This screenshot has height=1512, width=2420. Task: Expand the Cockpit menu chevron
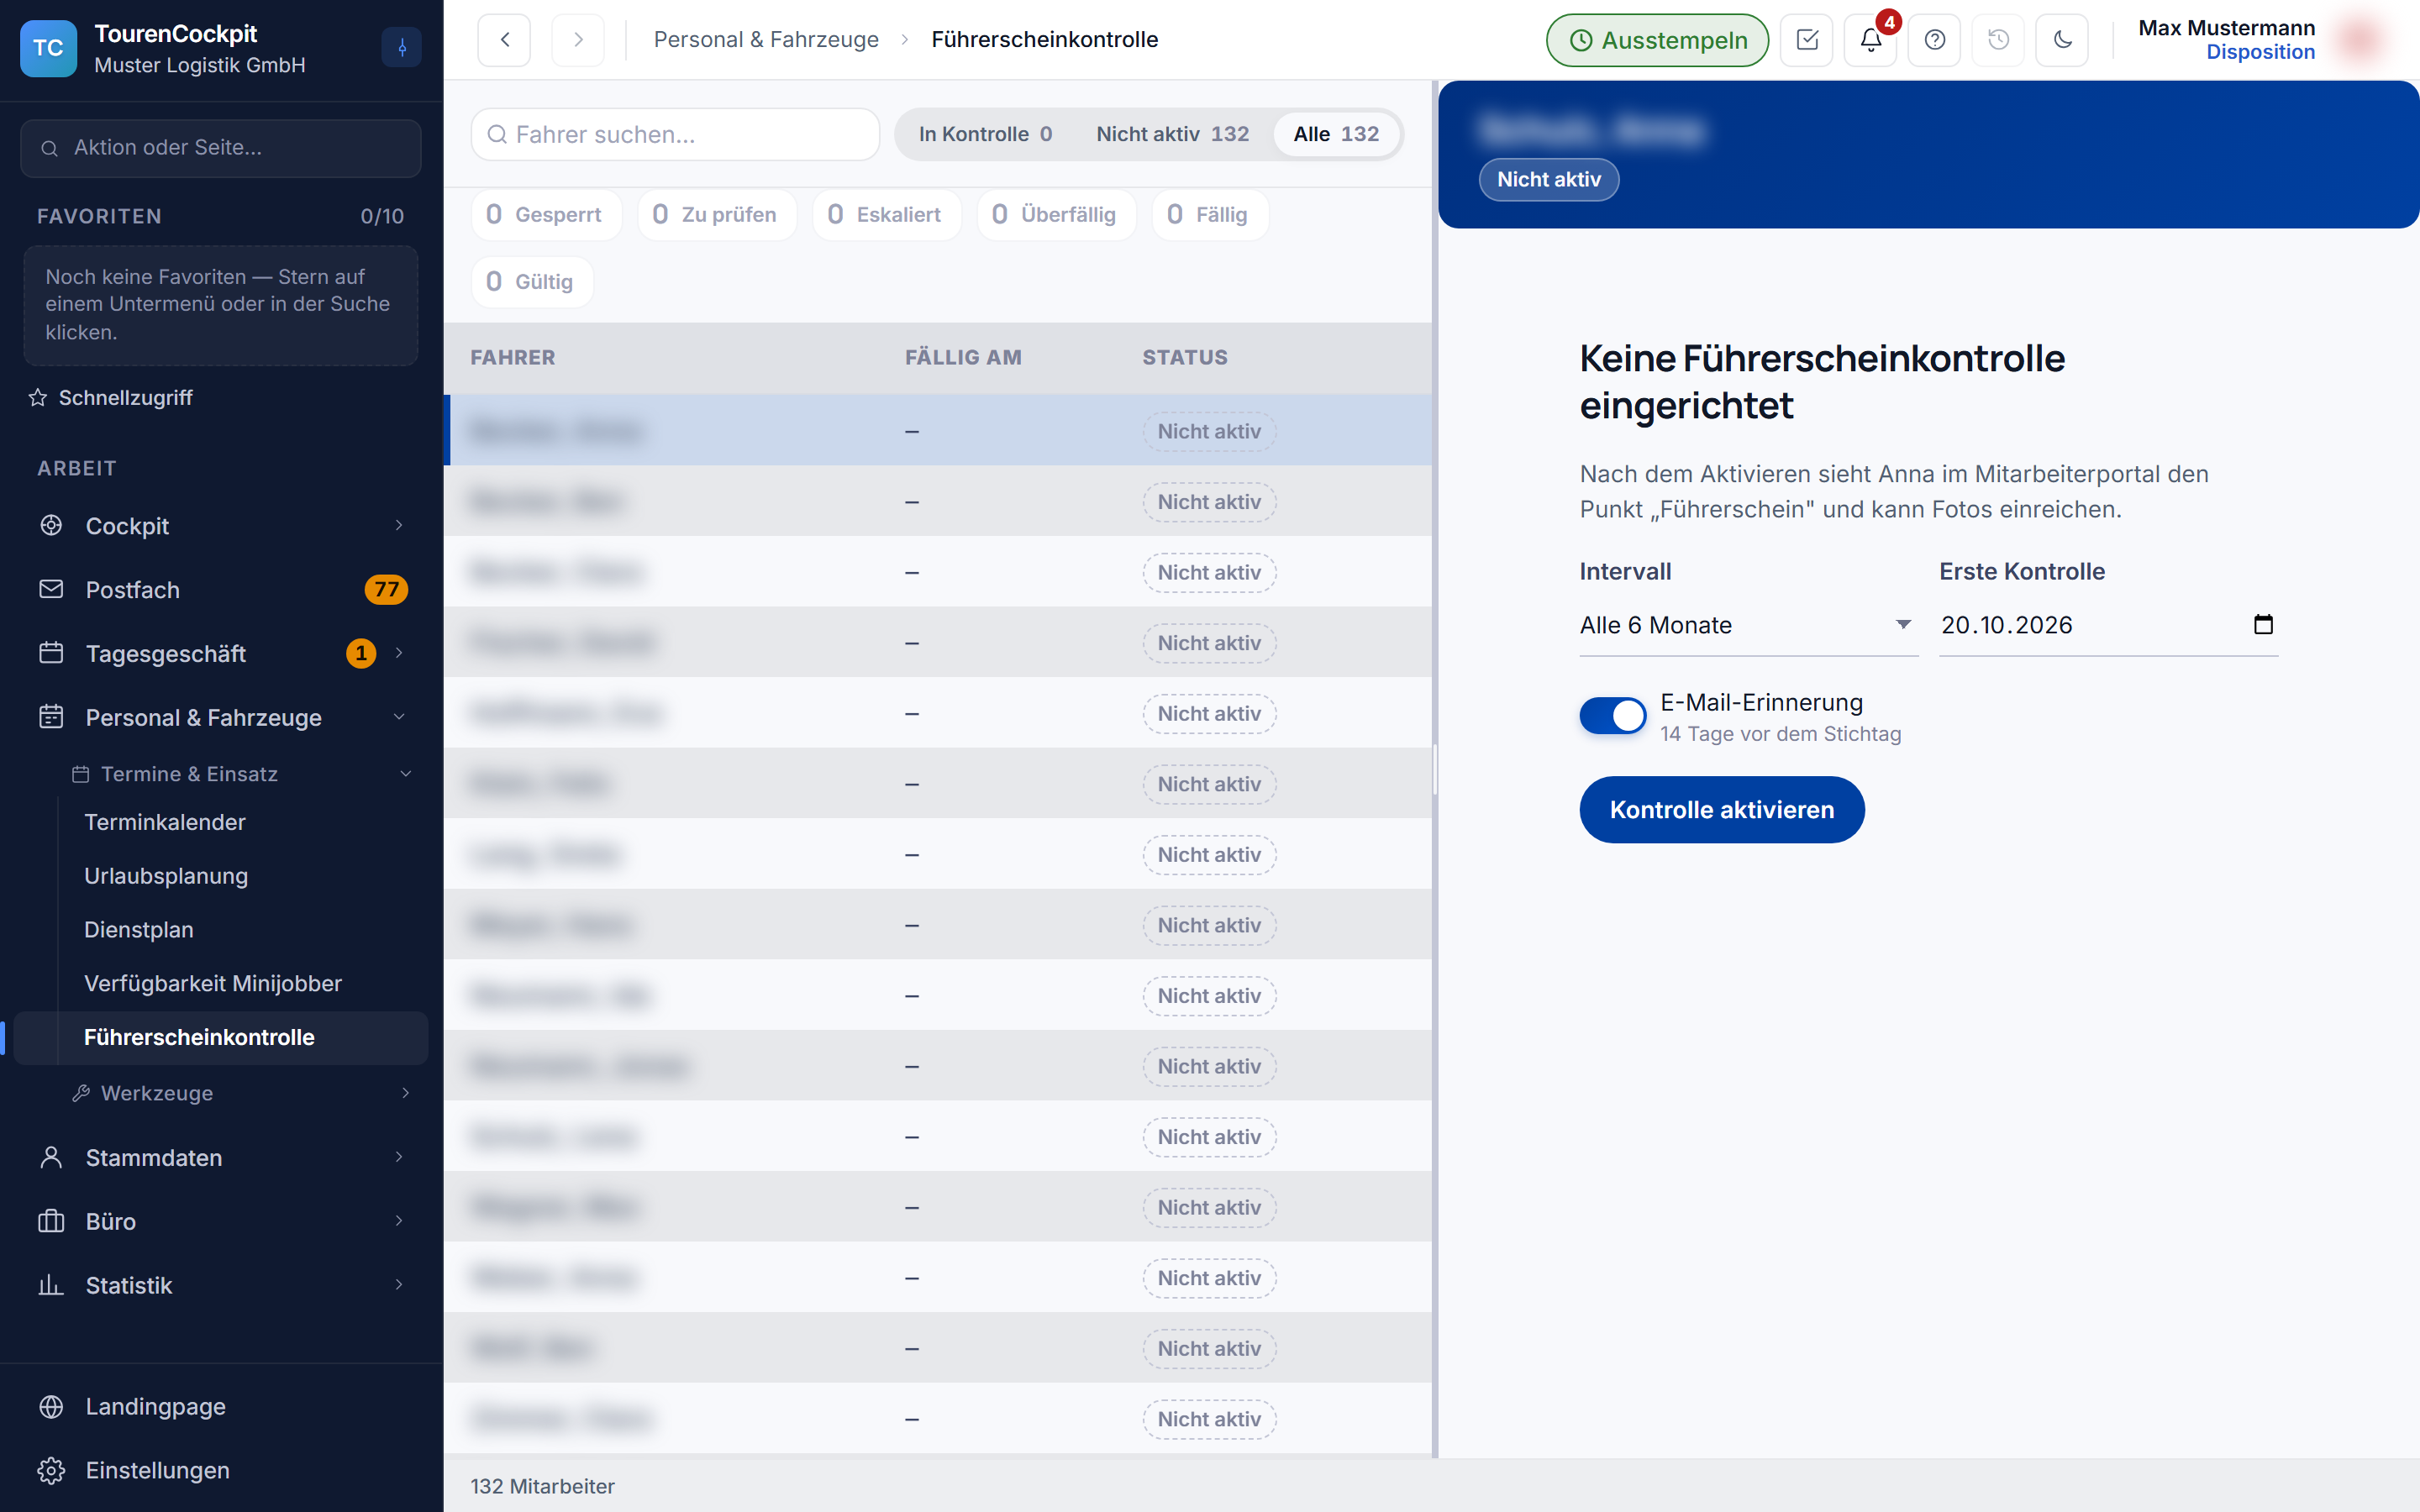[399, 526]
